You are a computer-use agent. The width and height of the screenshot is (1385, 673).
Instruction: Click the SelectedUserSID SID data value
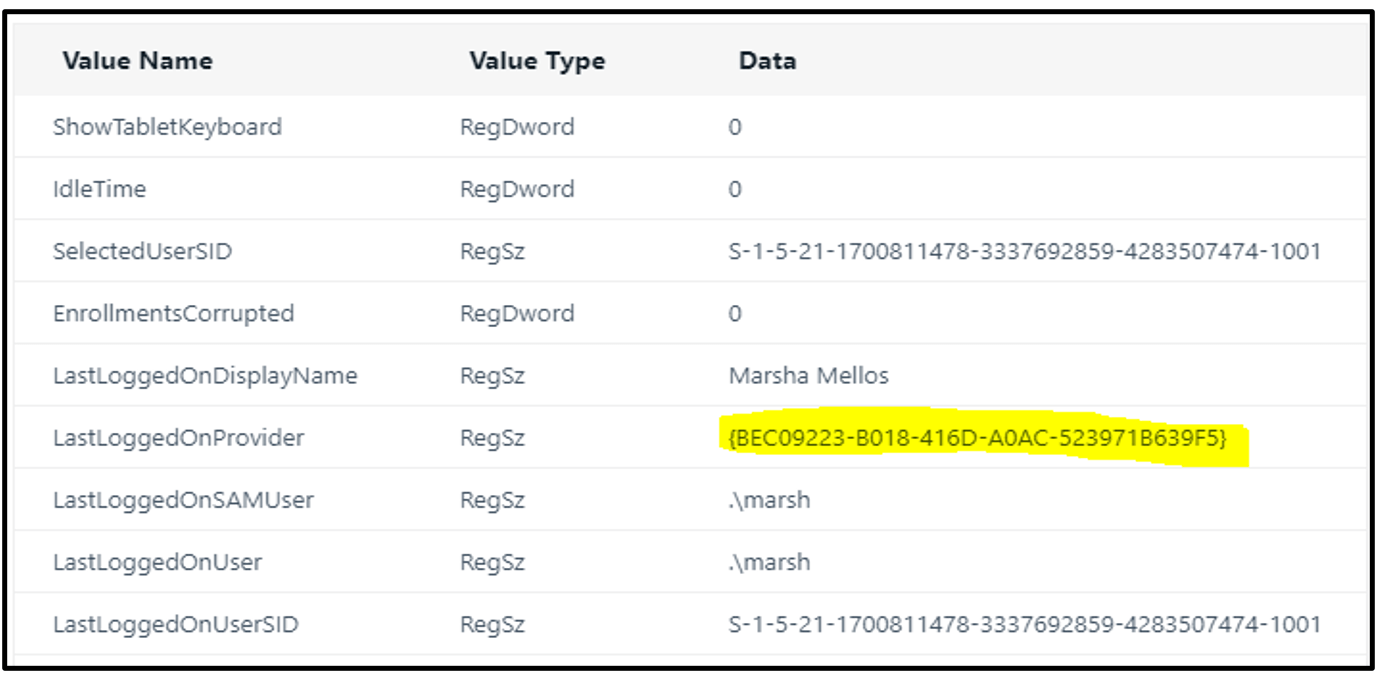coord(1025,251)
